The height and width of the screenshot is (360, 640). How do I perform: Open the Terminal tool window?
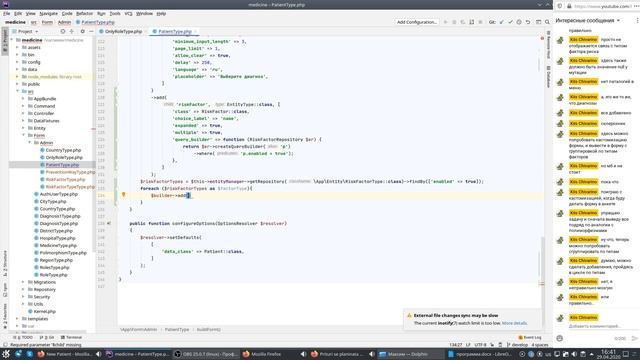click(x=71, y=338)
